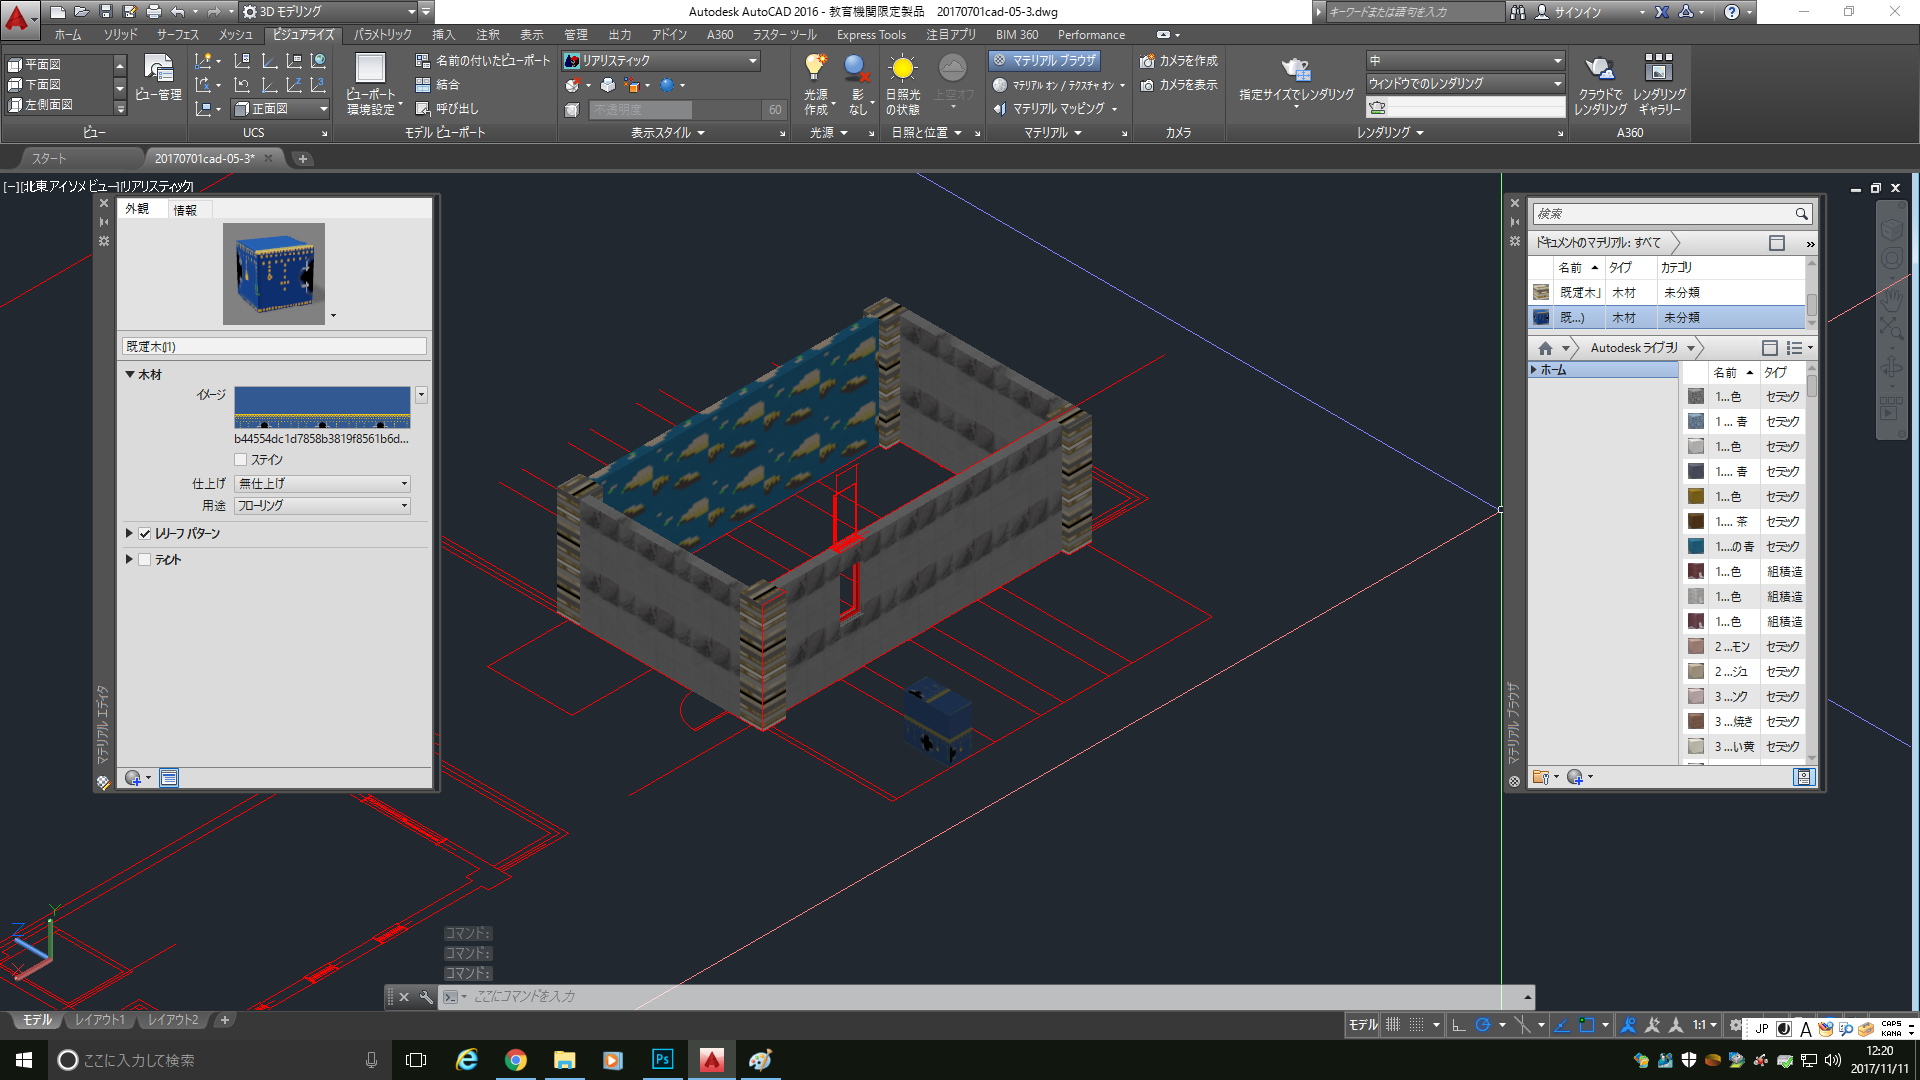Click the Named Viewports (名前の付いたビューポート) button
The image size is (1920, 1080).
(x=483, y=61)
